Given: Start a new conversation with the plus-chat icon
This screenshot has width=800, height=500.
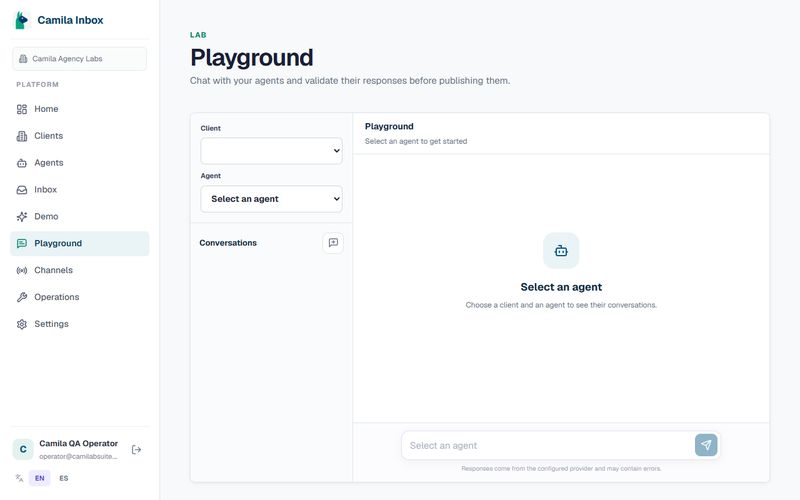Looking at the screenshot, I should pyautogui.click(x=333, y=243).
